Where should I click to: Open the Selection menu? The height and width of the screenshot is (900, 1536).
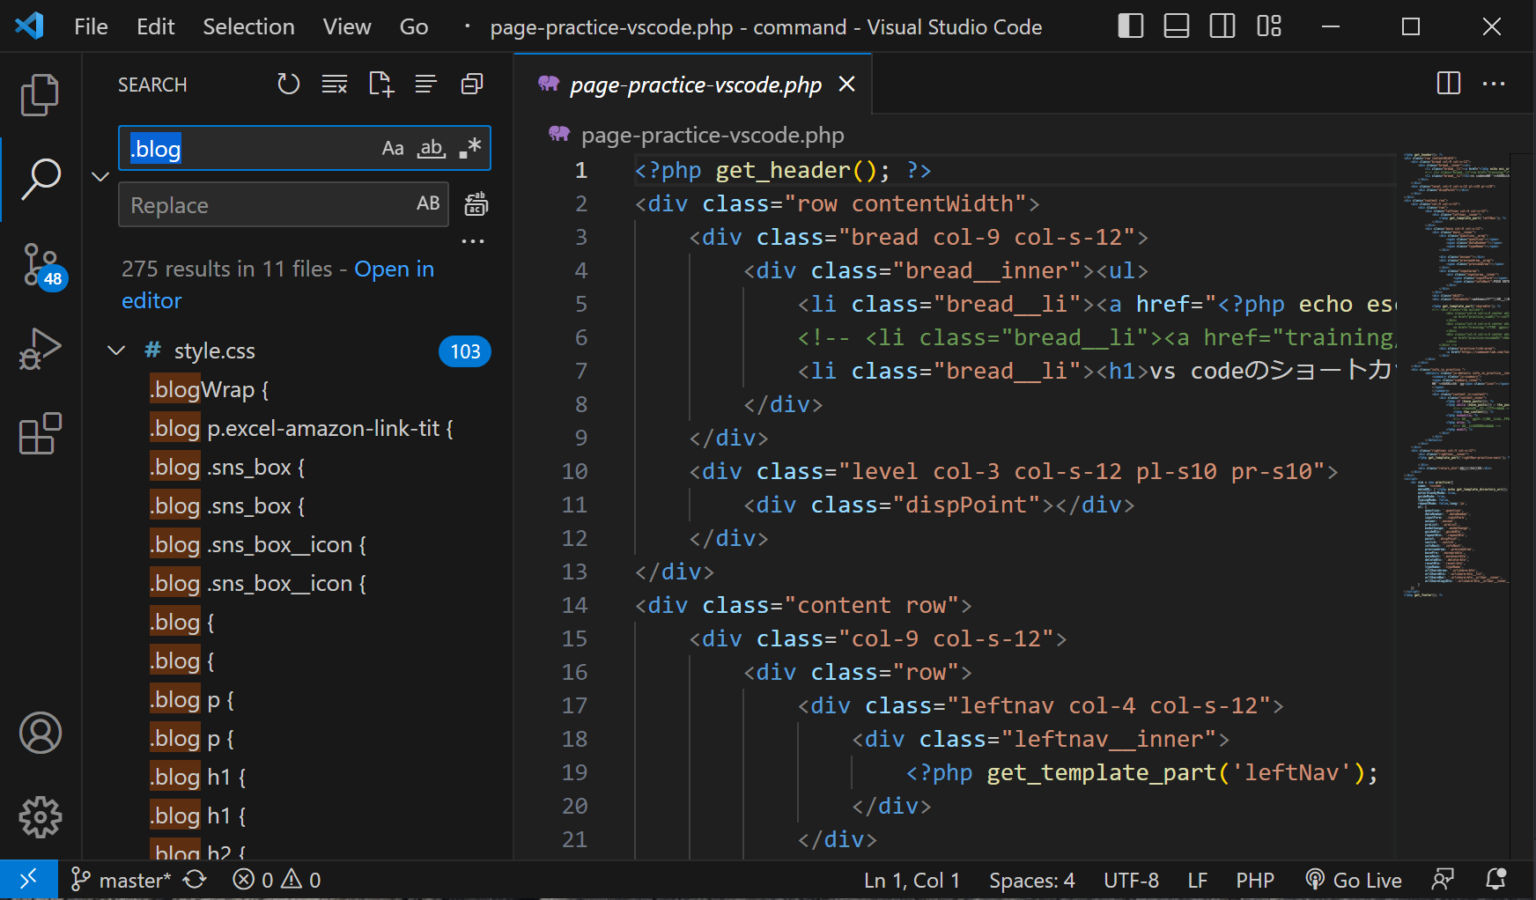pyautogui.click(x=248, y=27)
